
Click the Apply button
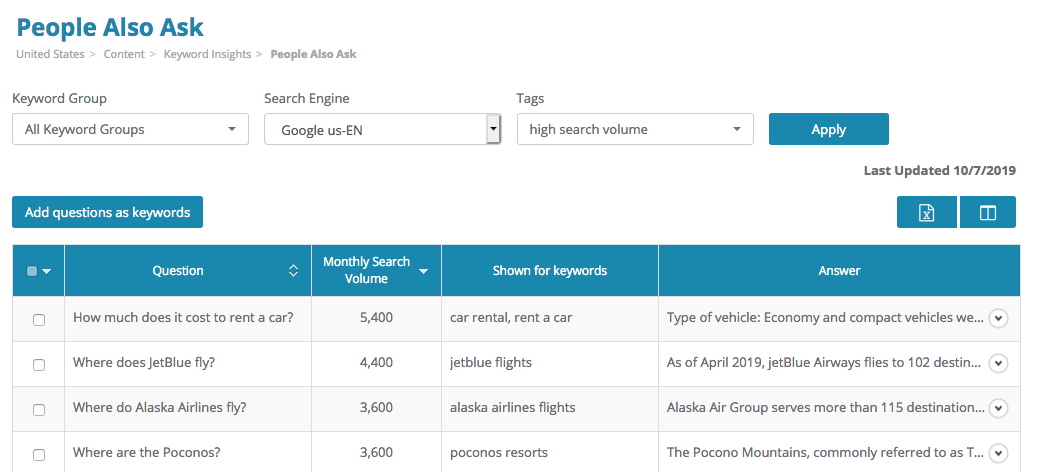point(828,129)
